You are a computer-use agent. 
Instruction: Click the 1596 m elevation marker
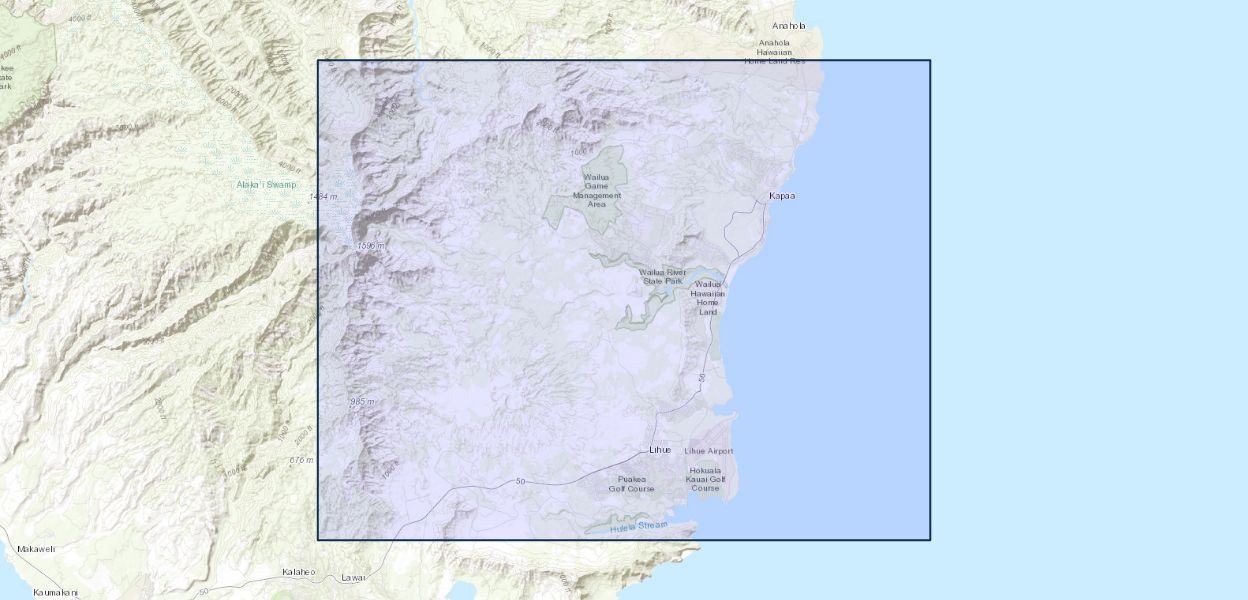click(x=370, y=245)
